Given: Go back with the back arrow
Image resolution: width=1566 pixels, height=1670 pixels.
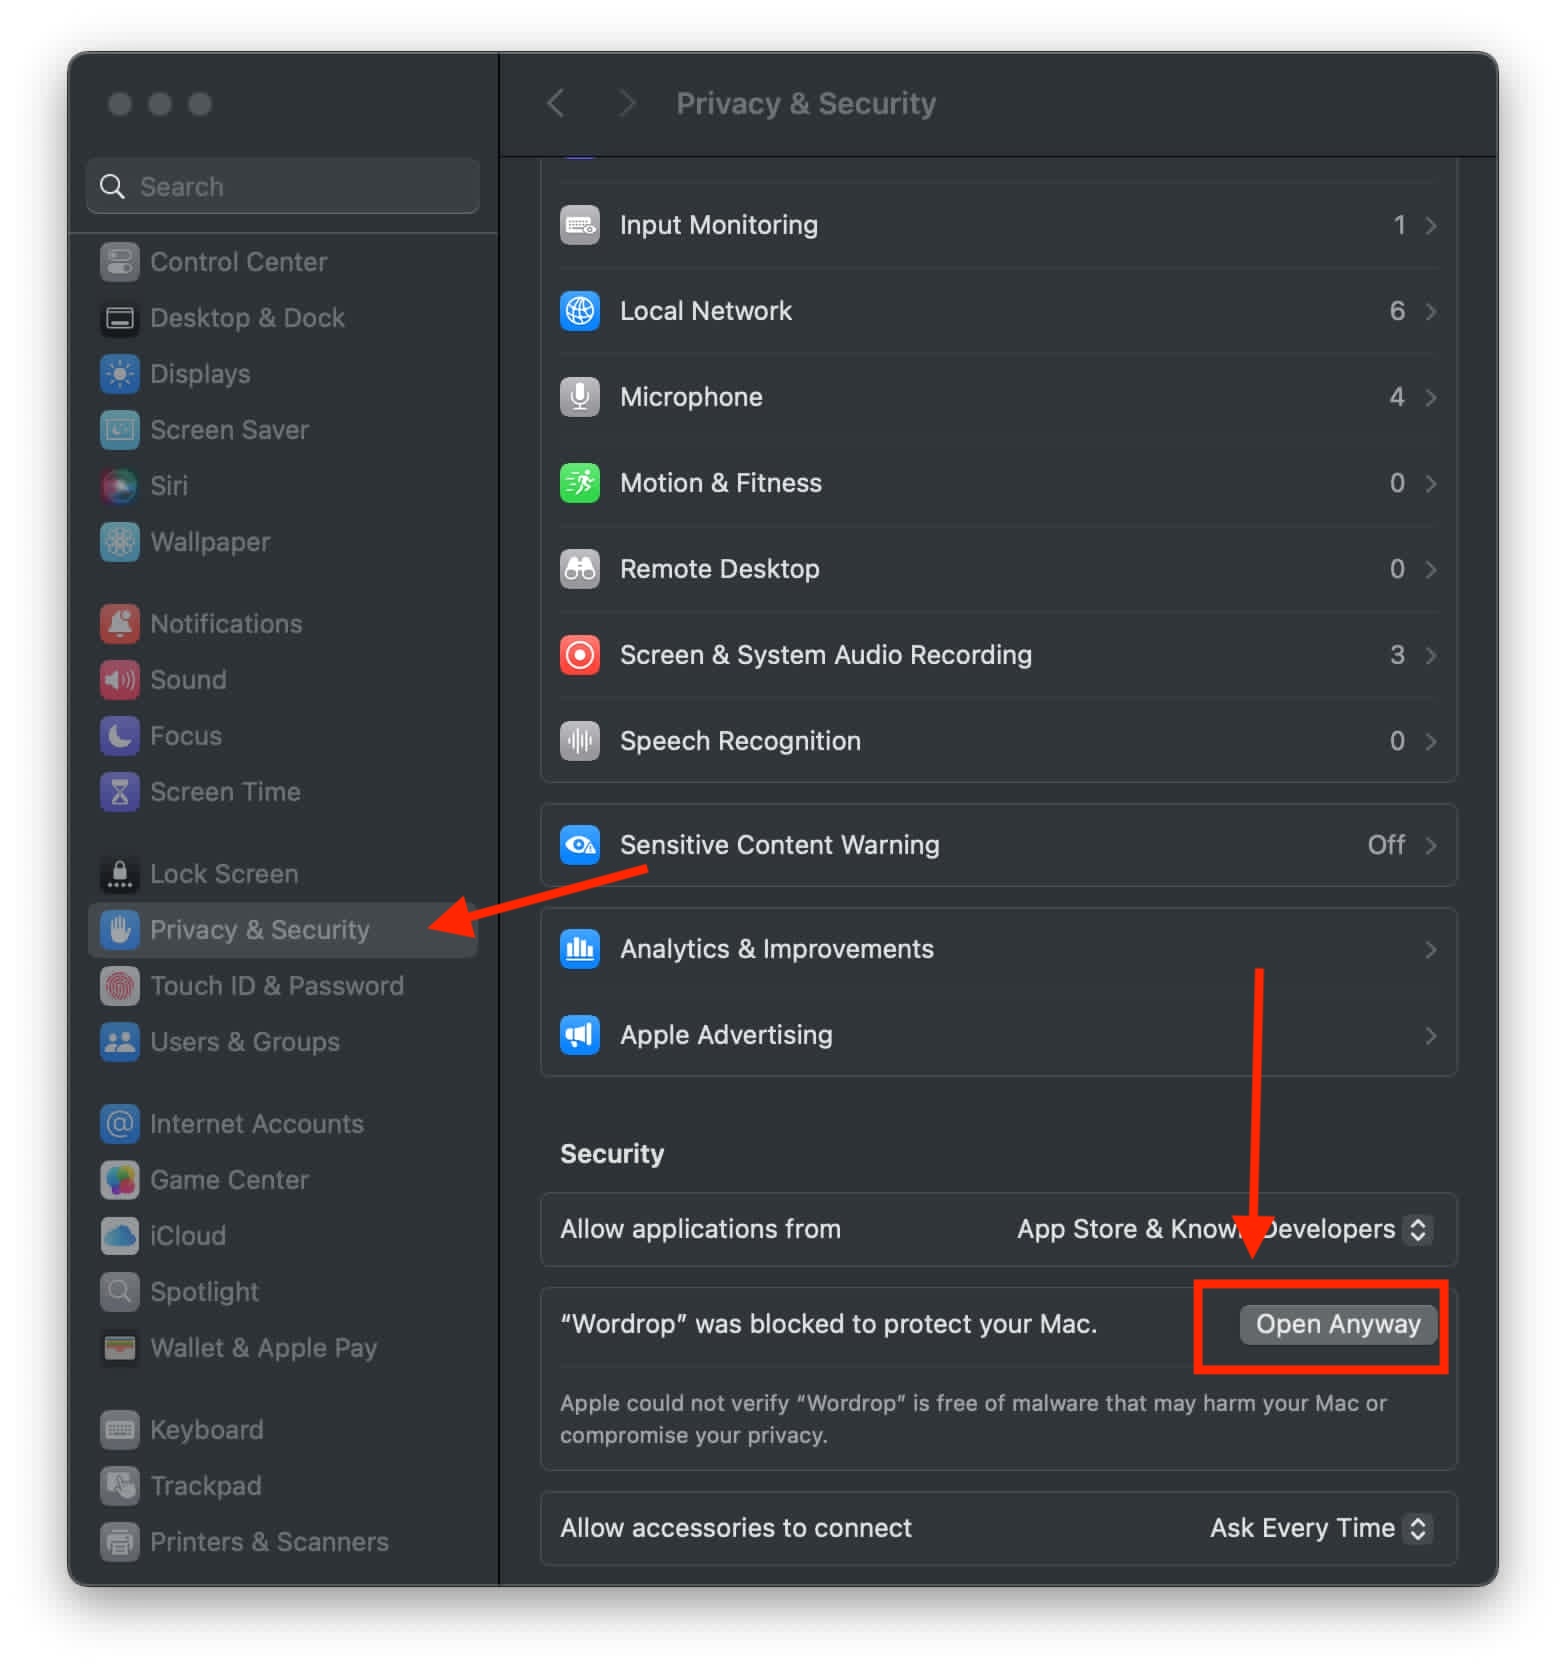Looking at the screenshot, I should [556, 103].
